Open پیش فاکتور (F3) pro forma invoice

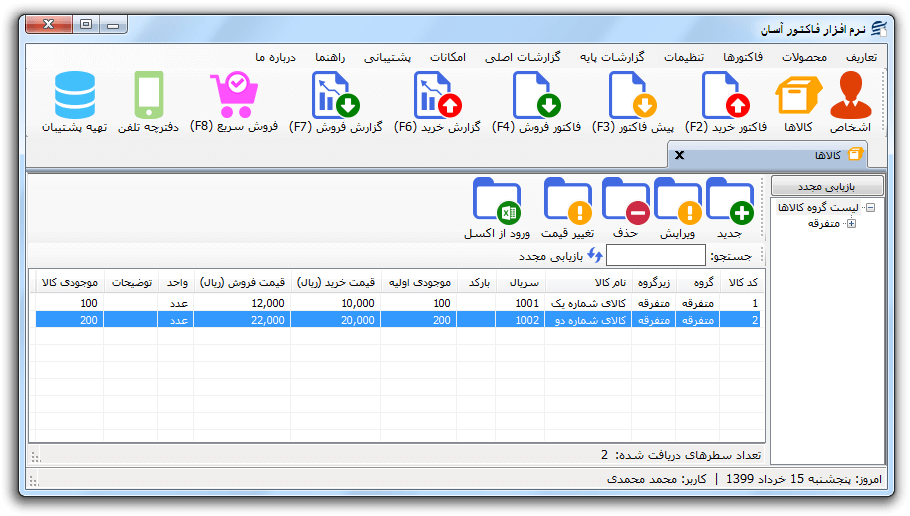click(x=633, y=102)
